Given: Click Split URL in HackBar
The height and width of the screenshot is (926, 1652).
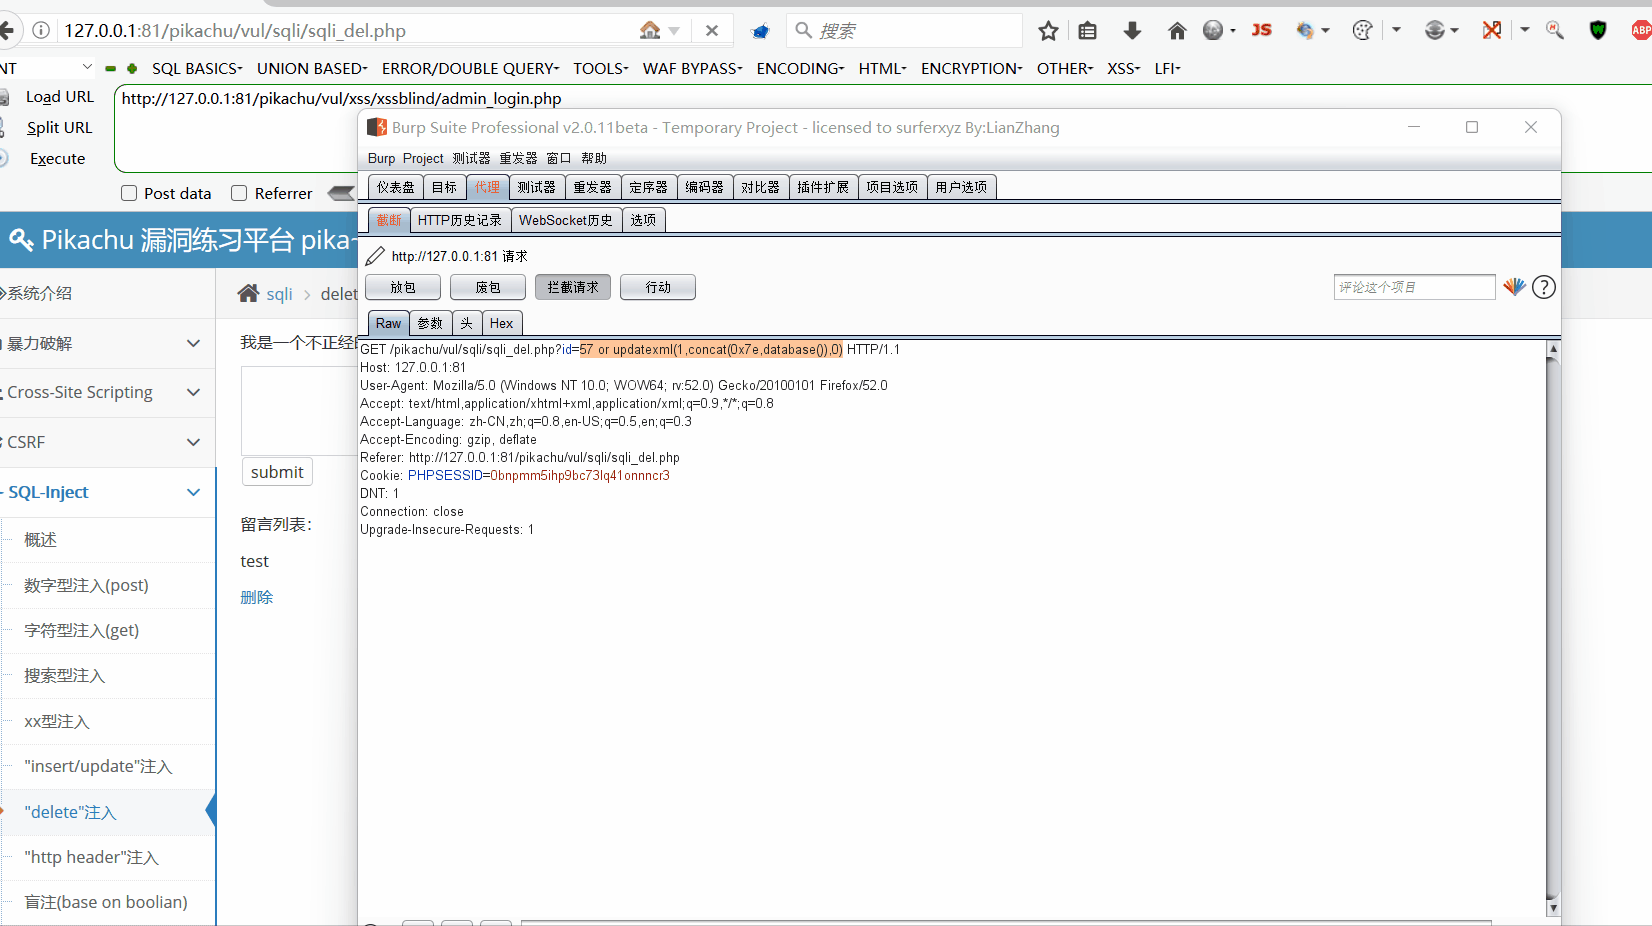Looking at the screenshot, I should point(59,127).
